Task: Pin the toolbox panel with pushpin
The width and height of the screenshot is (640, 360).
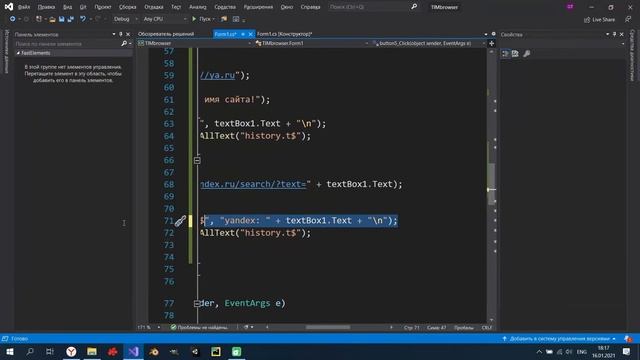Action: click(x=121, y=34)
